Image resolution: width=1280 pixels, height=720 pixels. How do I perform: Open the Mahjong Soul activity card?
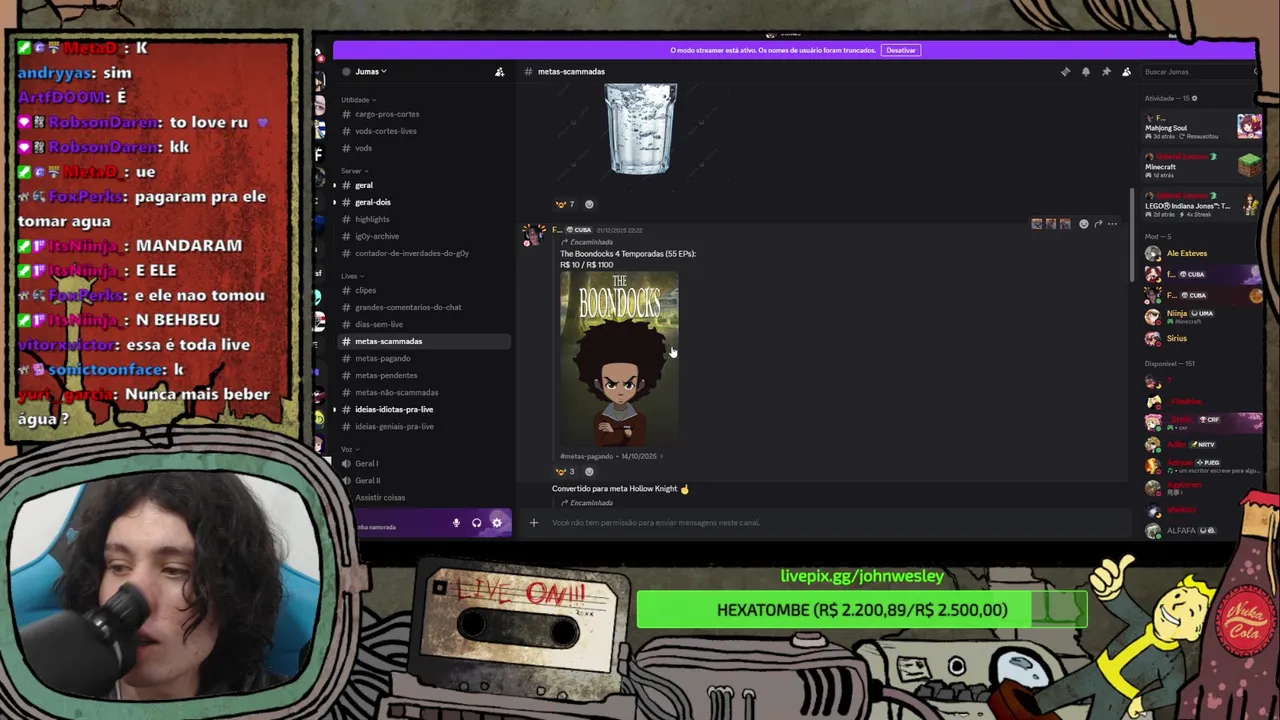[x=1203, y=126]
